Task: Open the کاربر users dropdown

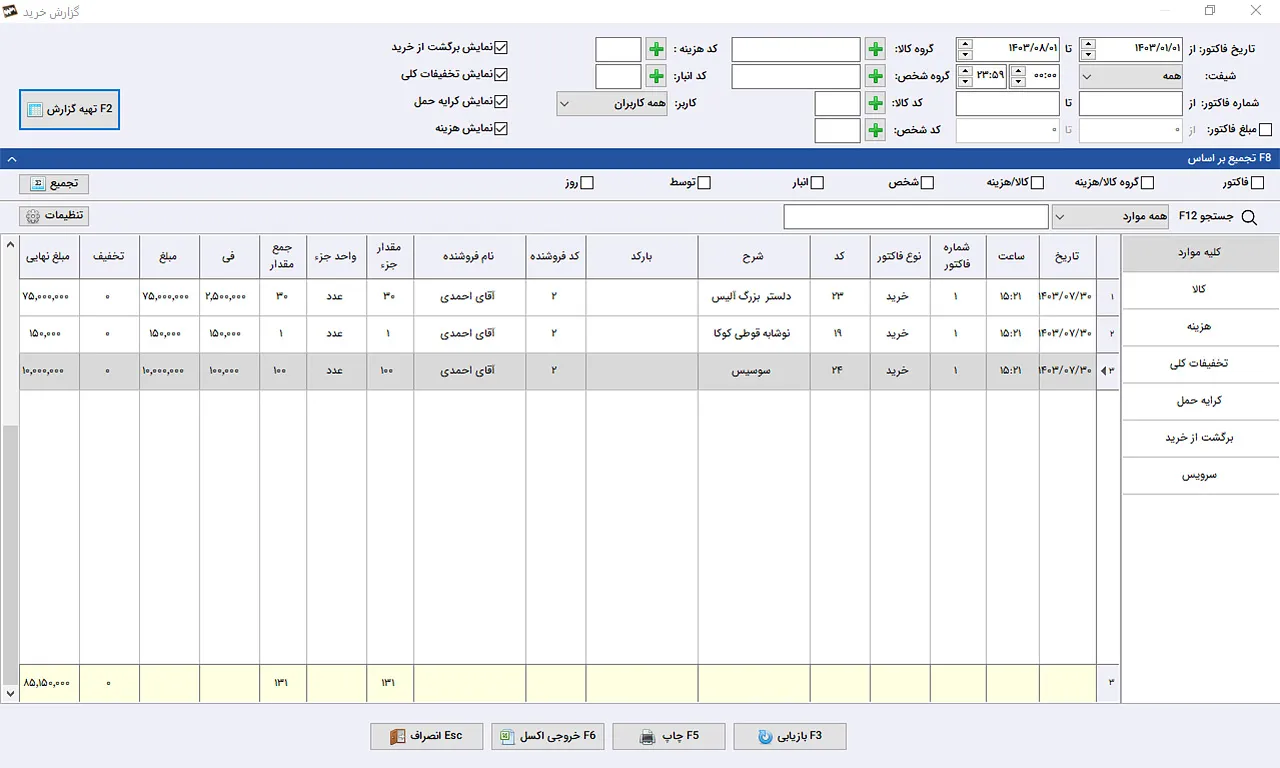Action: click(611, 104)
